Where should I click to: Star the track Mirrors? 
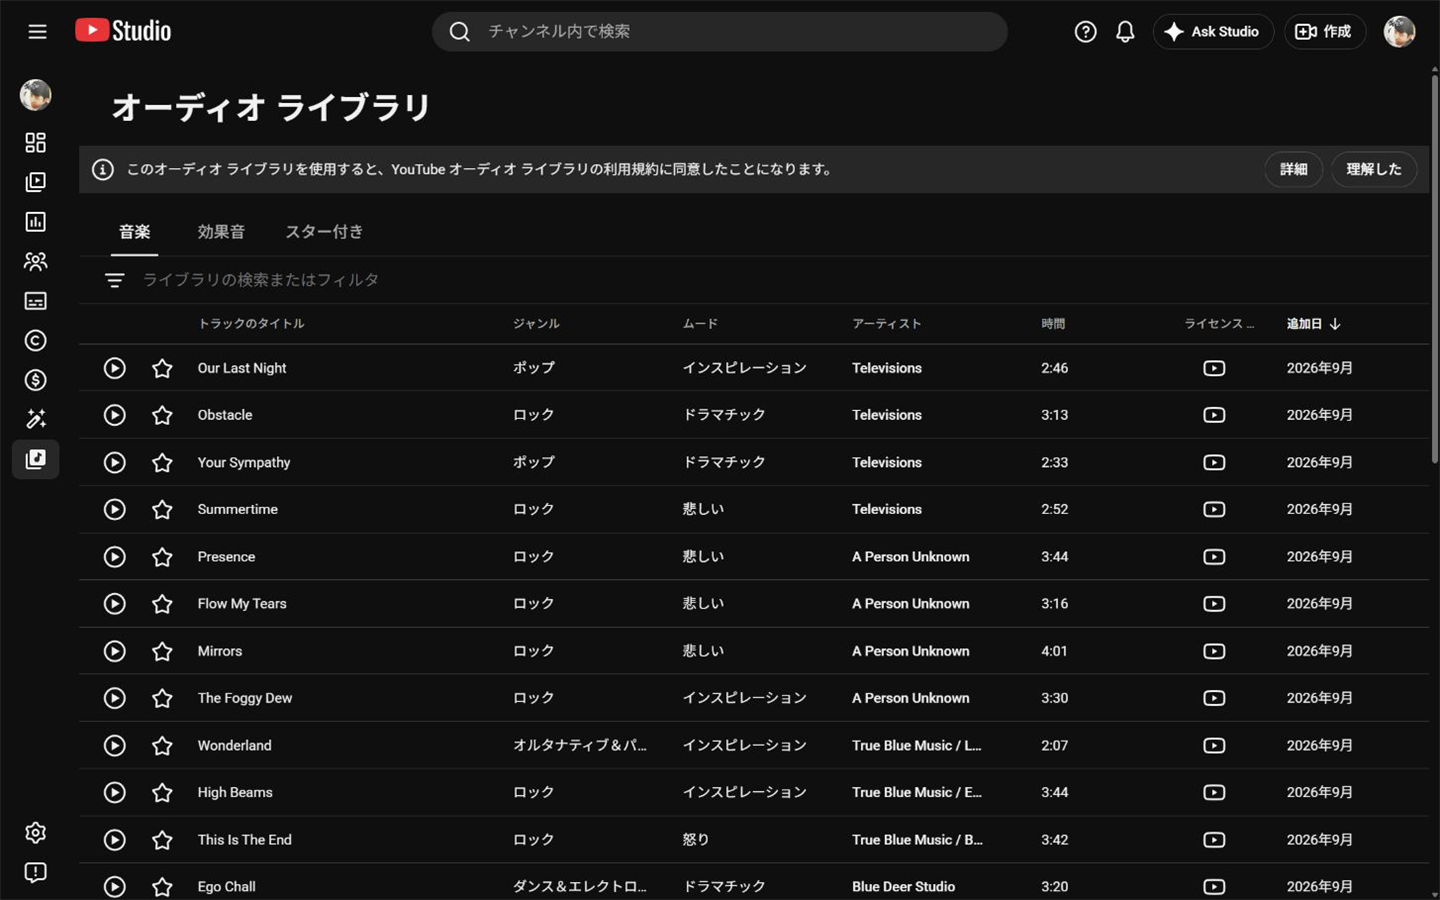pyautogui.click(x=162, y=651)
